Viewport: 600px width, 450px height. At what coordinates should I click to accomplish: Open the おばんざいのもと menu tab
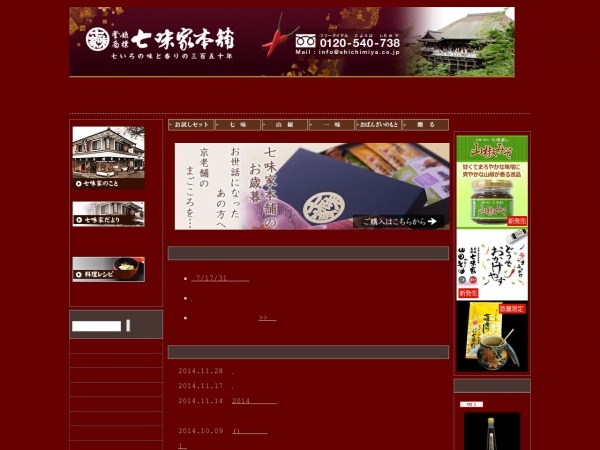tap(379, 125)
